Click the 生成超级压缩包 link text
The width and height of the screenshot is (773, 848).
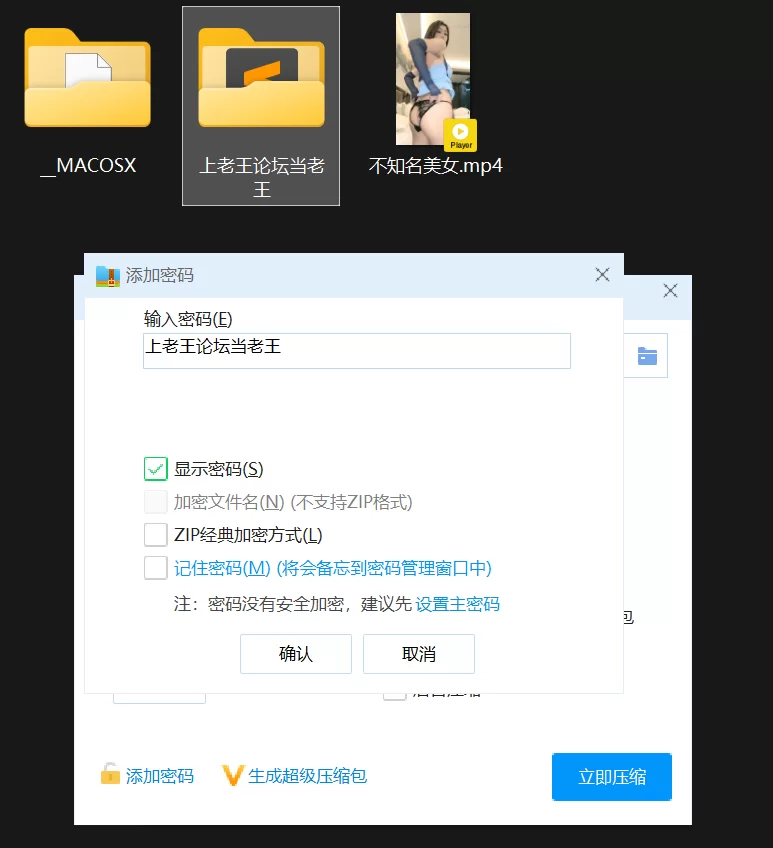coord(308,776)
